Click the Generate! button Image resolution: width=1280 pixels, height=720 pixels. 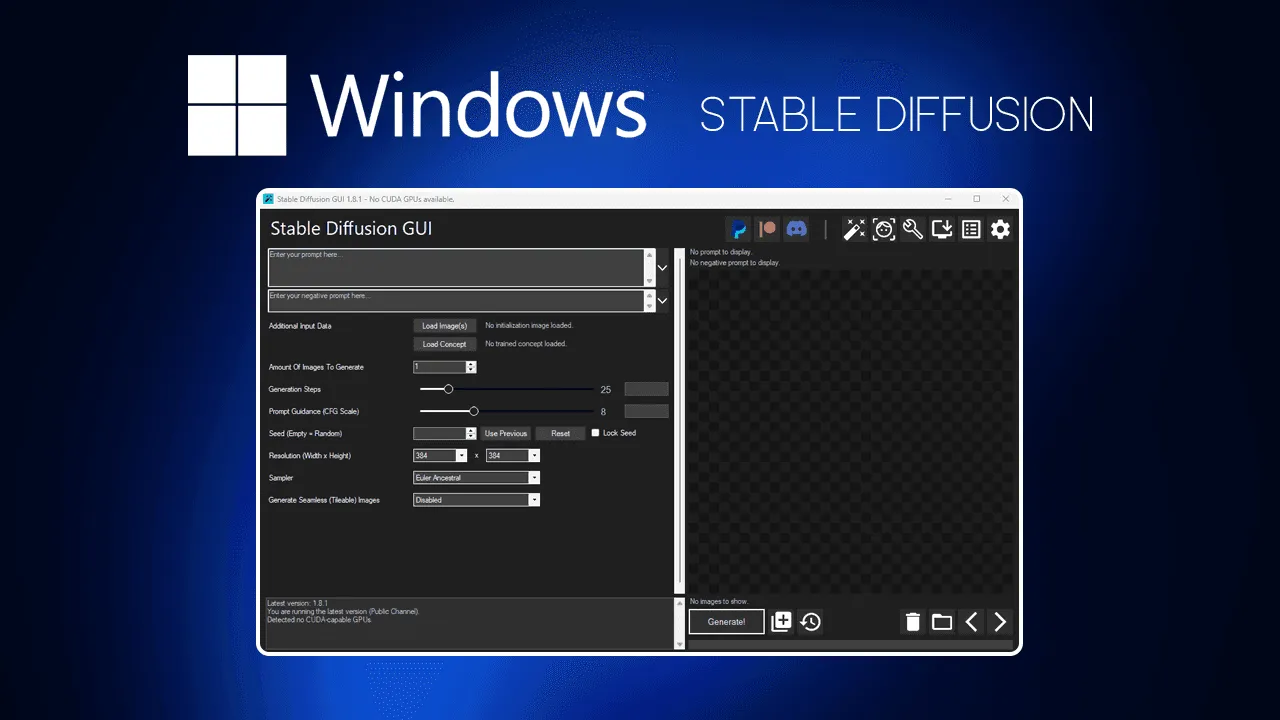(726, 621)
